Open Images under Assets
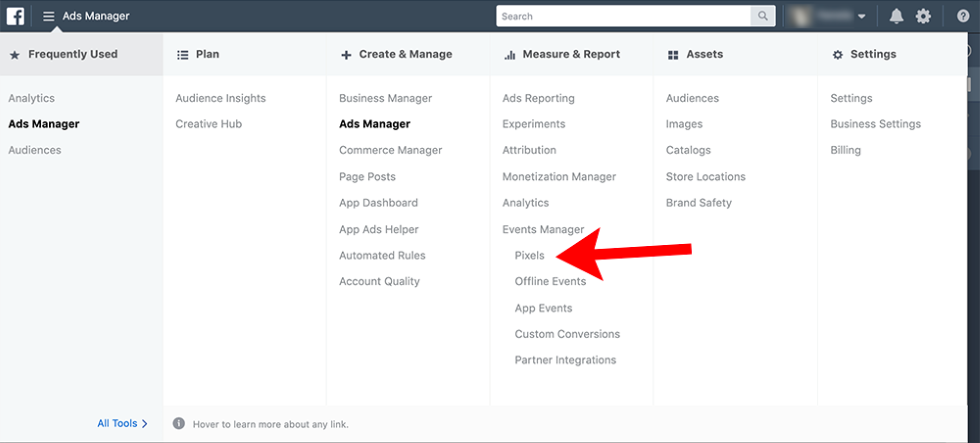Screen dimensions: 980x443 [x=684, y=124]
